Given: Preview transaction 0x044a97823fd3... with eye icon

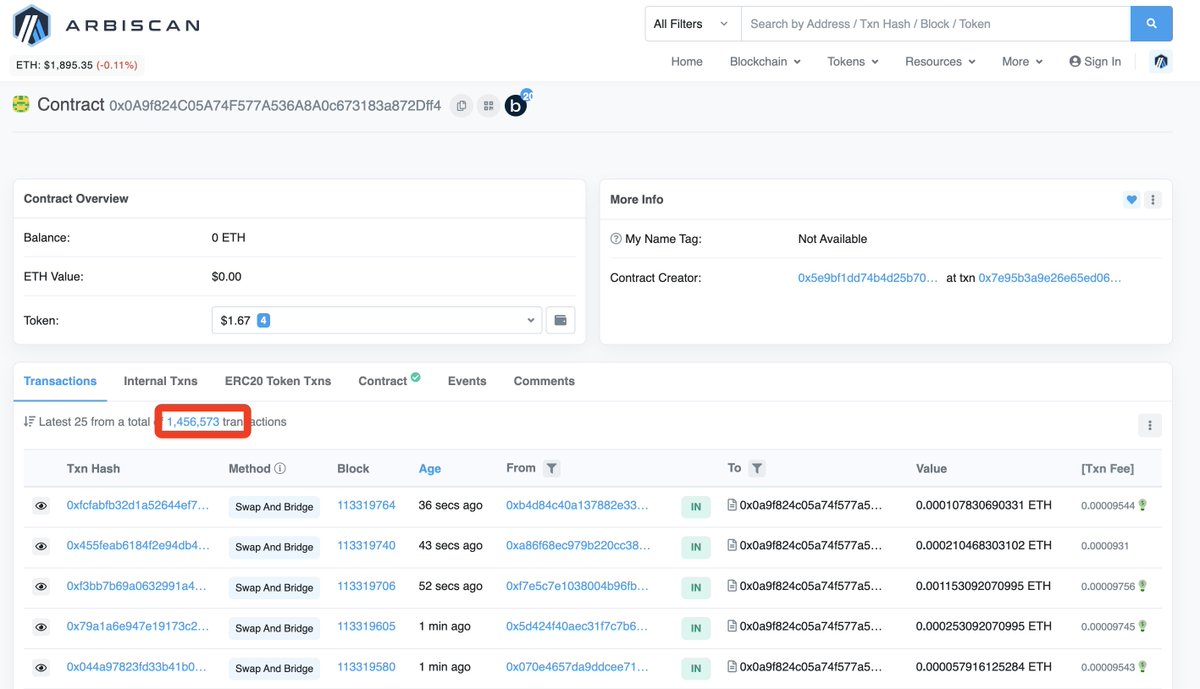Looking at the screenshot, I should pyautogui.click(x=41, y=667).
